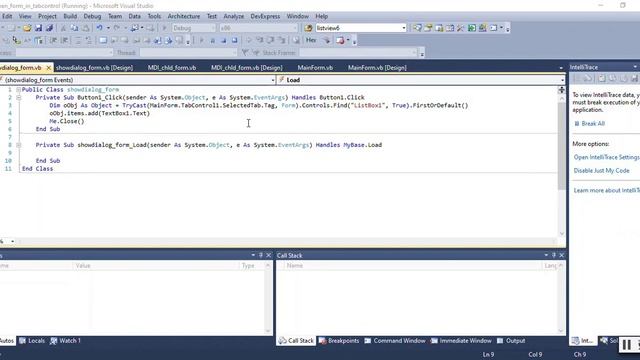Click the Open IntelliTrace Settings link
Image resolution: width=640 pixels, height=360 pixels.
pyautogui.click(x=607, y=157)
